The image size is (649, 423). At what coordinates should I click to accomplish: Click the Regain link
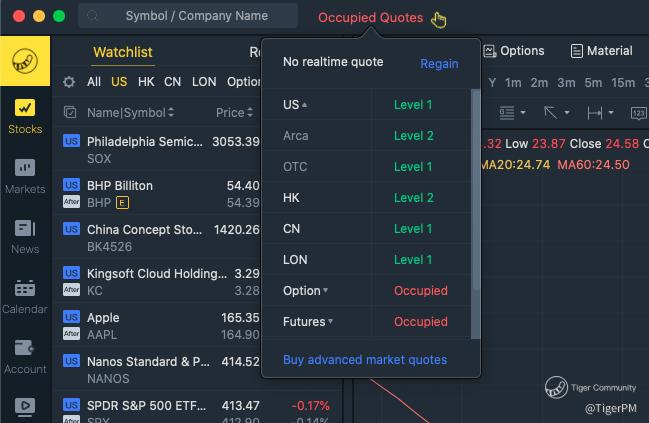click(x=439, y=63)
